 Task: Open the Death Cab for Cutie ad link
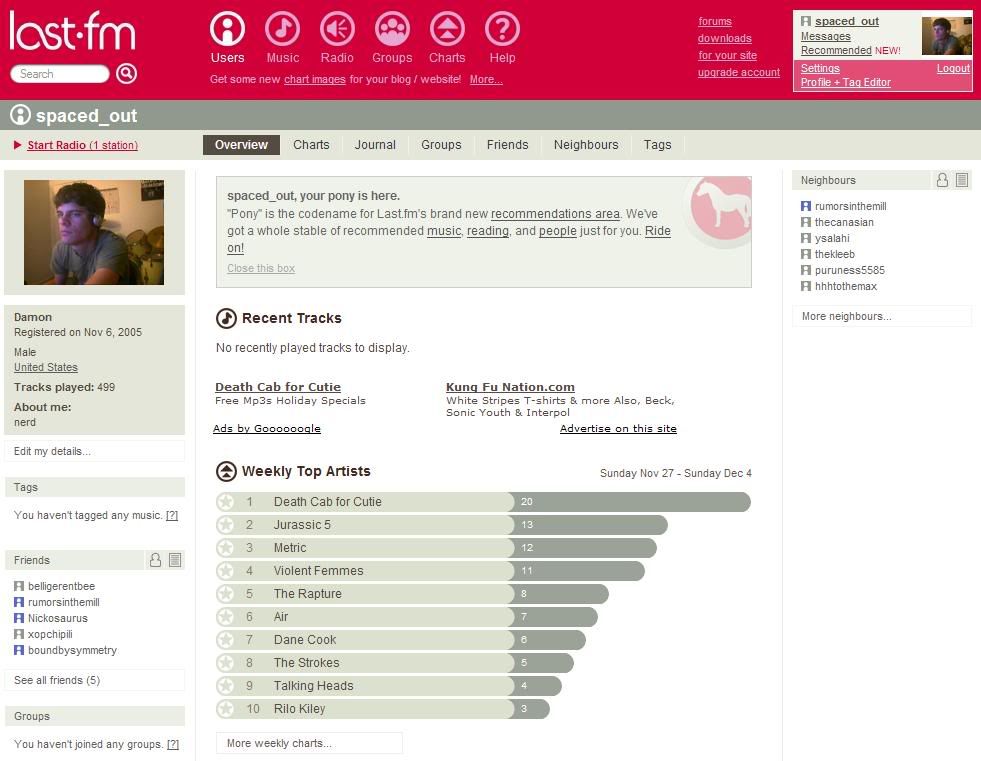point(278,387)
